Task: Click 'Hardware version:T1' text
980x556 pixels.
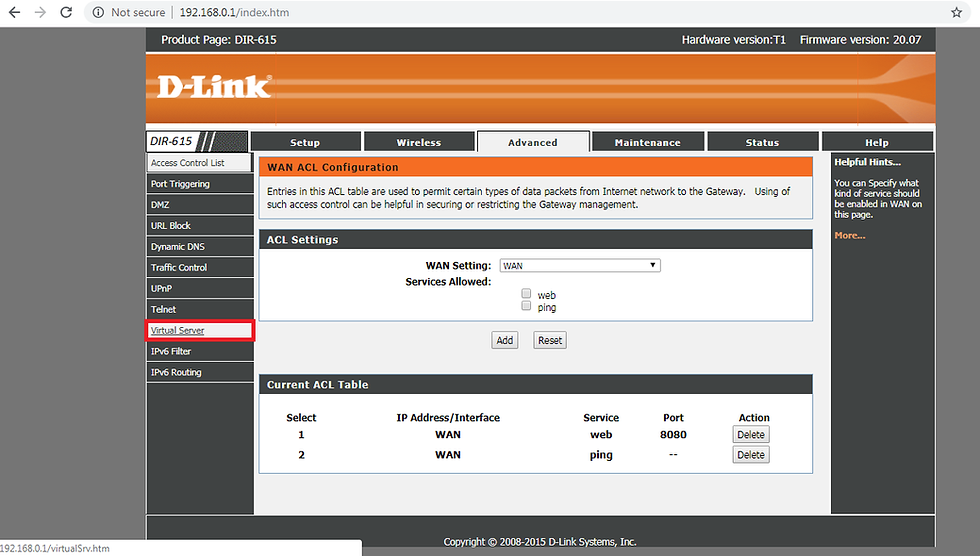Action: (734, 40)
